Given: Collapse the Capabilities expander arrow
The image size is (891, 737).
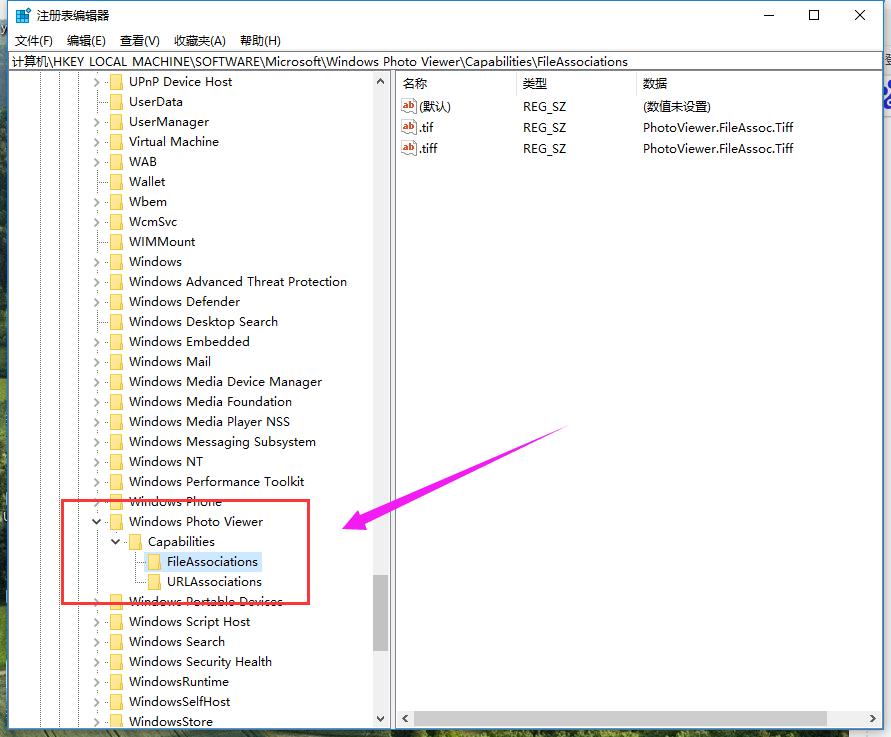Looking at the screenshot, I should point(115,541).
